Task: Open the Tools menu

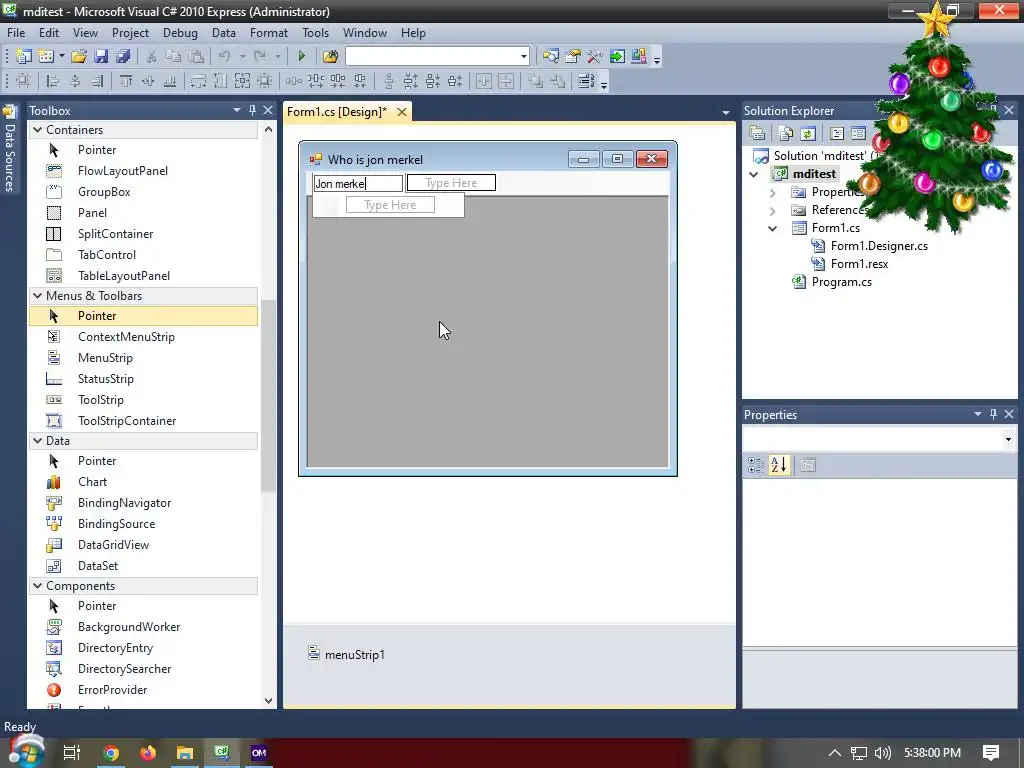Action: (x=315, y=33)
